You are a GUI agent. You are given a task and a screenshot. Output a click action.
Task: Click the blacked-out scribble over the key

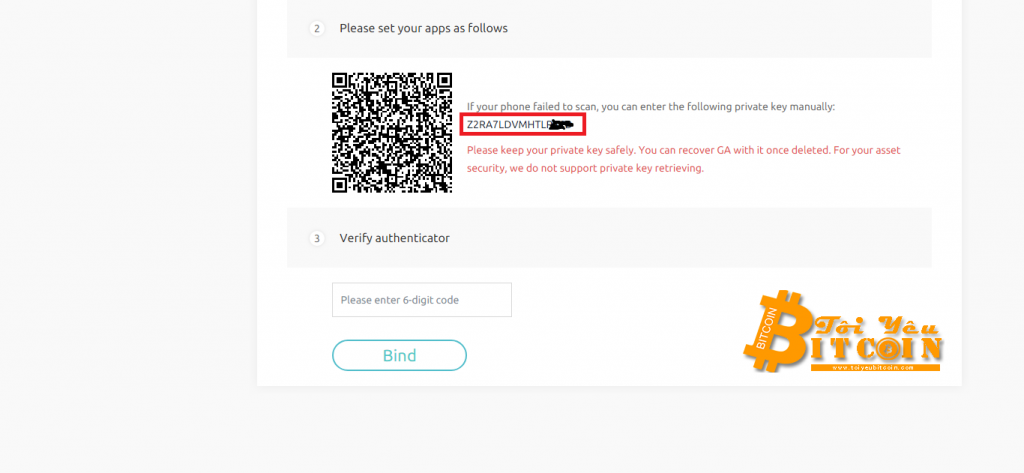pyautogui.click(x=560, y=124)
